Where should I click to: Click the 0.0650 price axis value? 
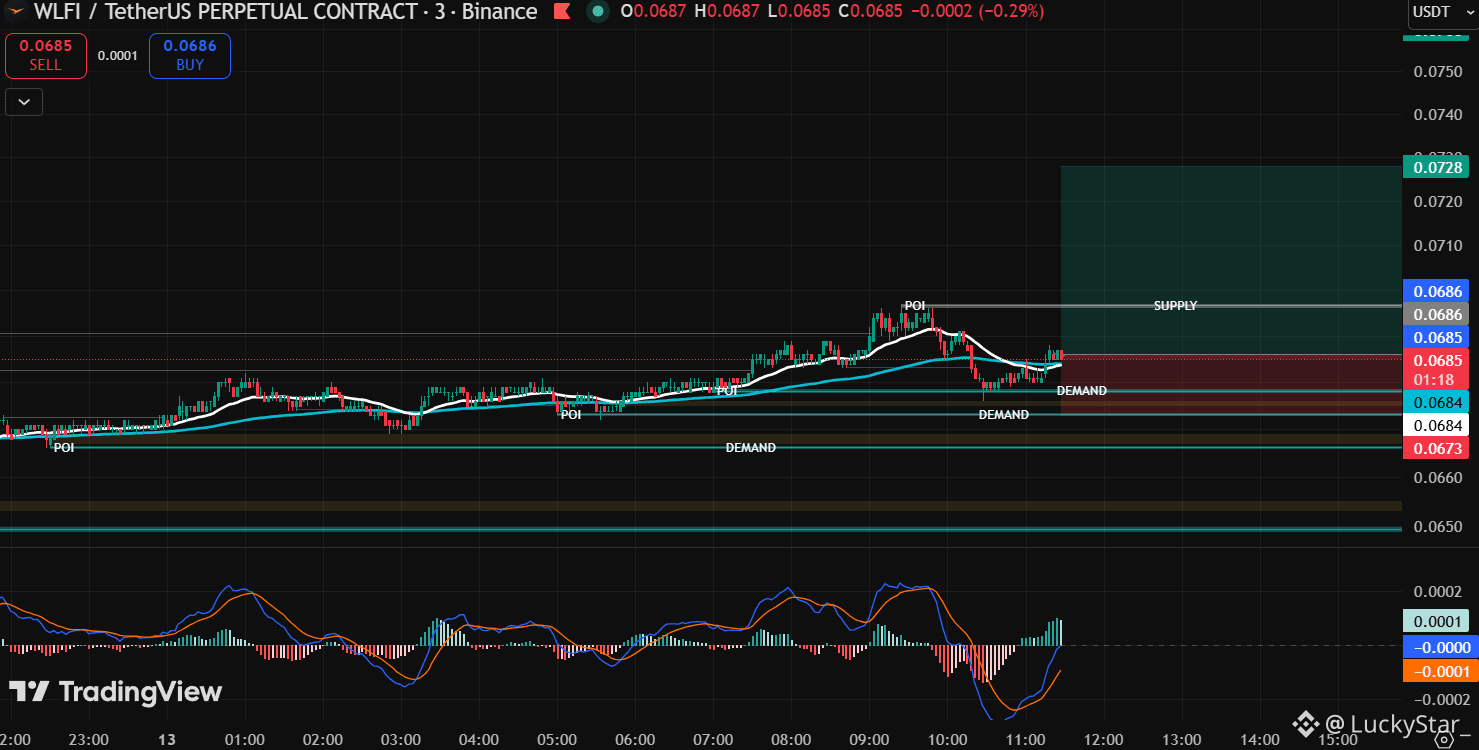[x=1438, y=527]
